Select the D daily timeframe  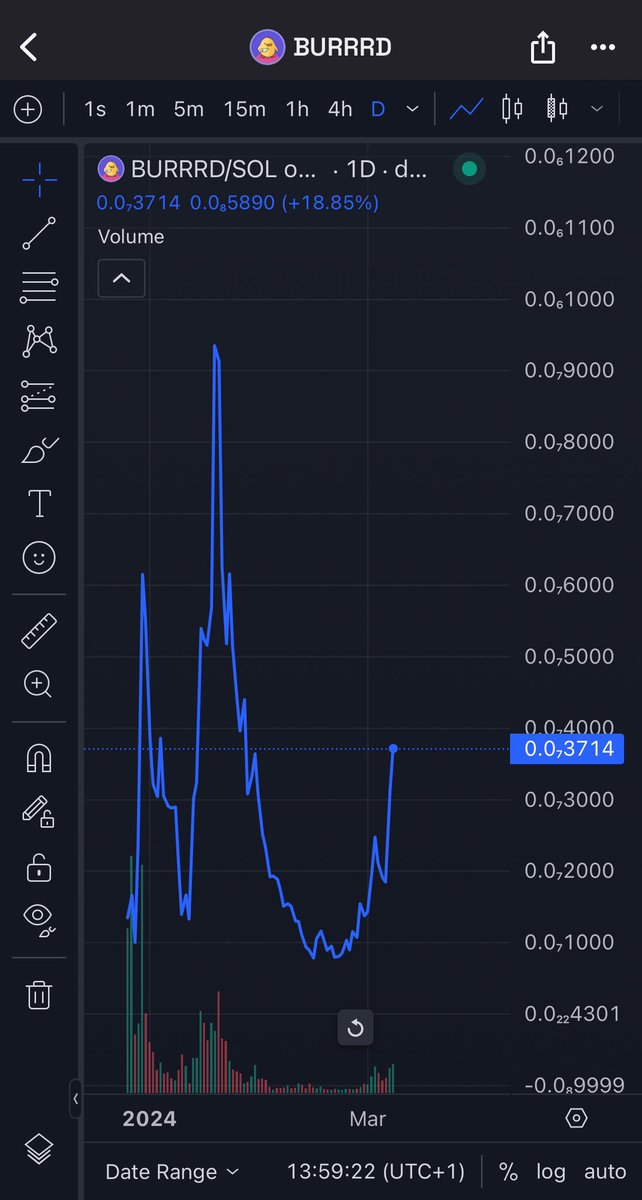point(378,109)
